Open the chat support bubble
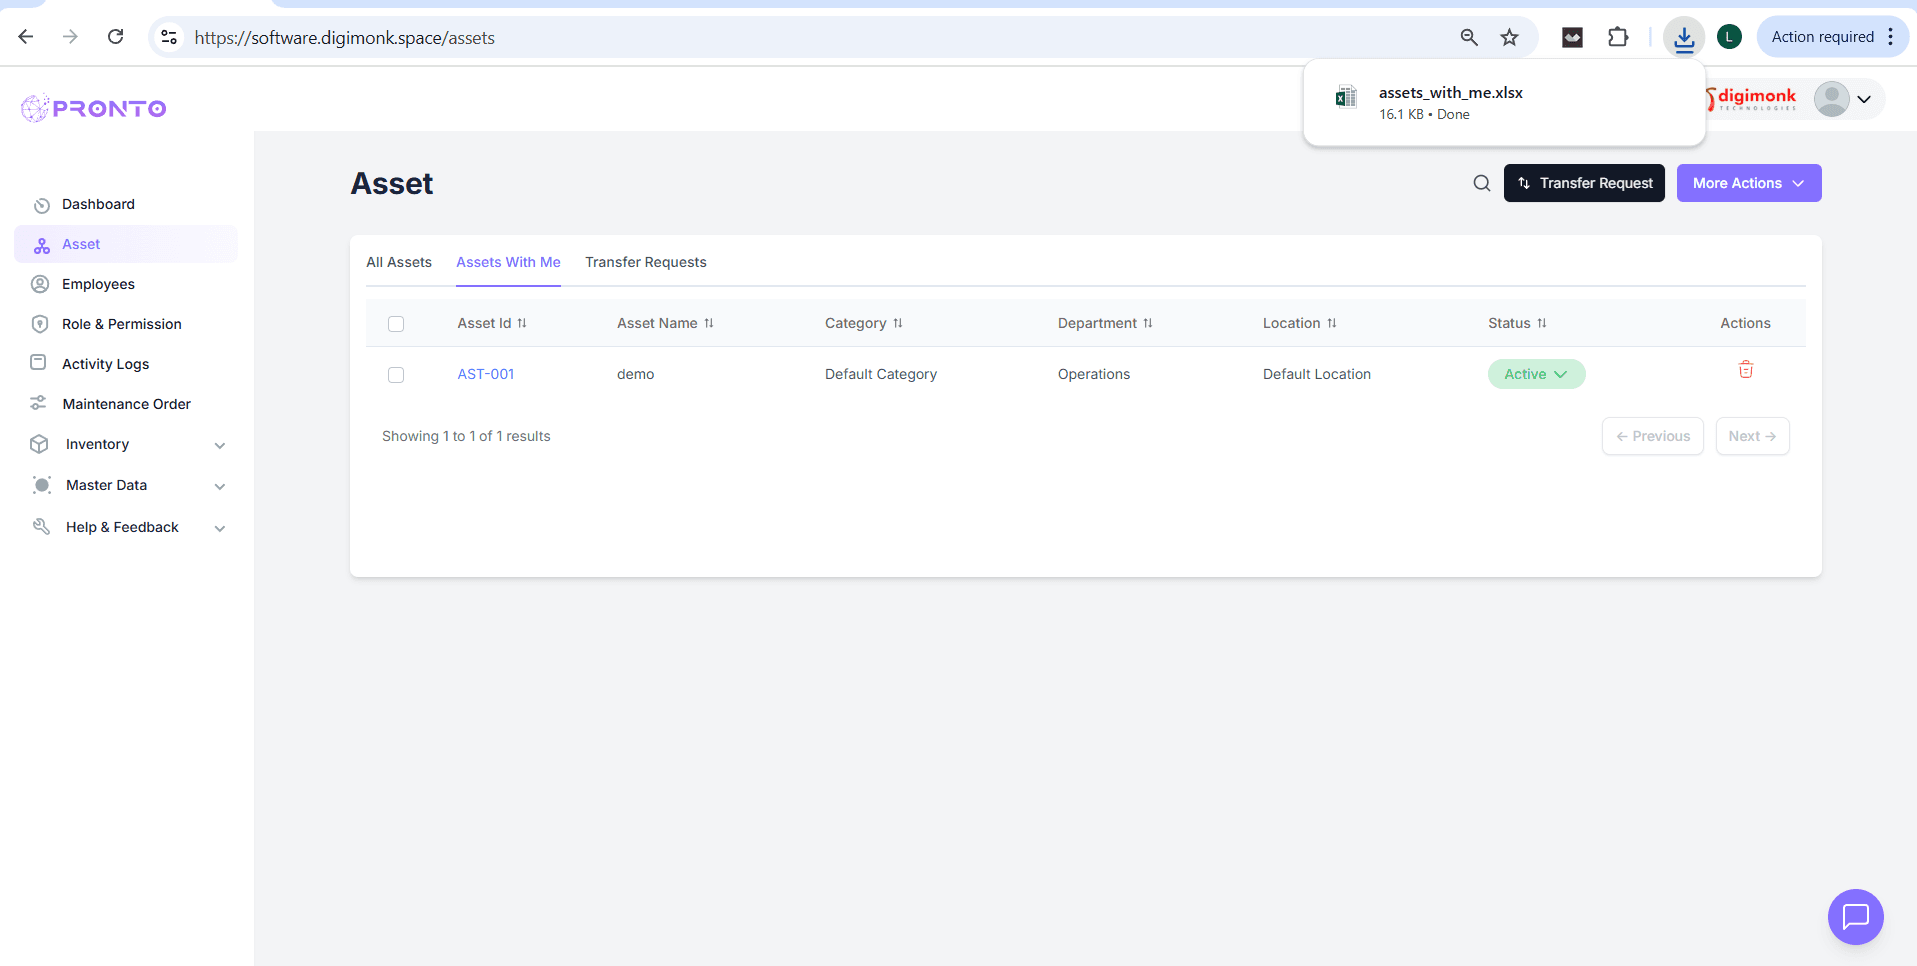1917x966 pixels. click(1855, 916)
